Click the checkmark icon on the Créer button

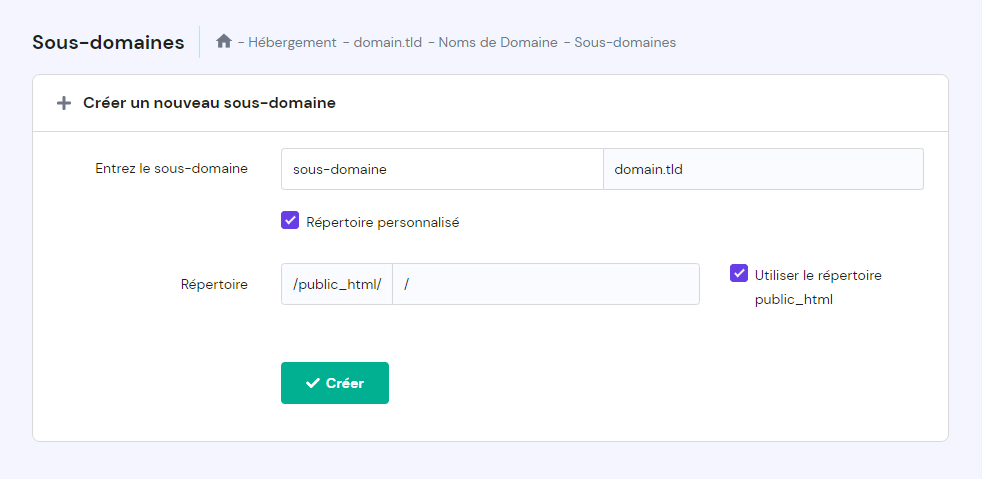313,383
